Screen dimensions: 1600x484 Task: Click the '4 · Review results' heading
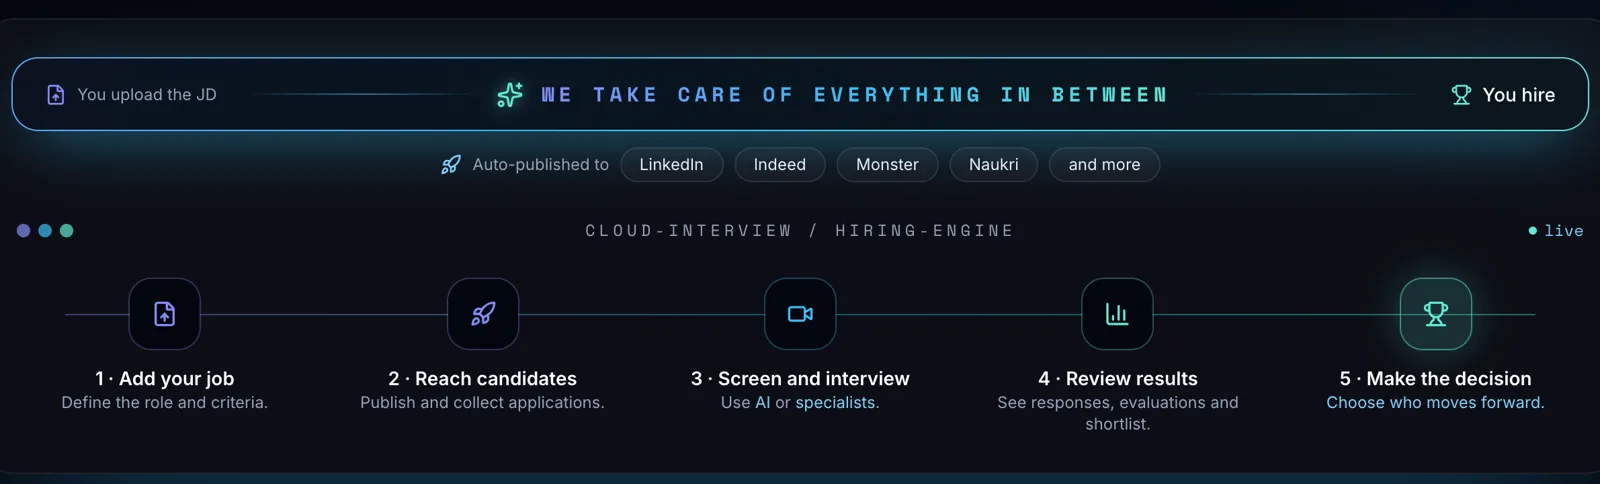pyautogui.click(x=1118, y=379)
